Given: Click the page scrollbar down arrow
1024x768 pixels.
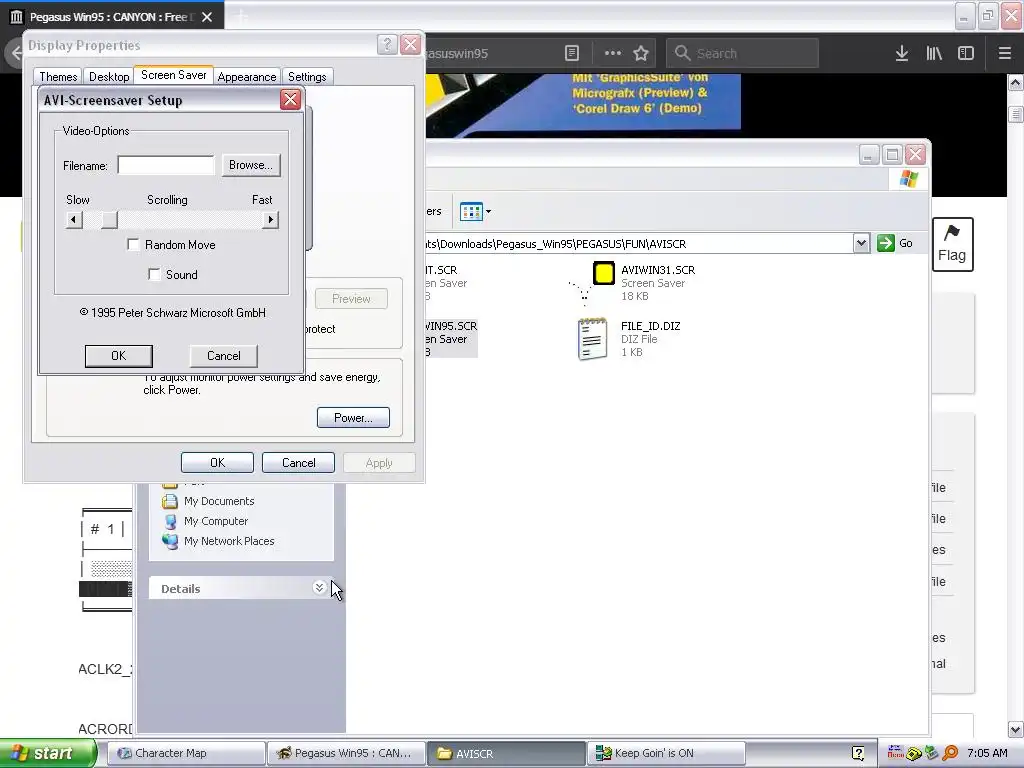Looking at the screenshot, I should (1016, 729).
